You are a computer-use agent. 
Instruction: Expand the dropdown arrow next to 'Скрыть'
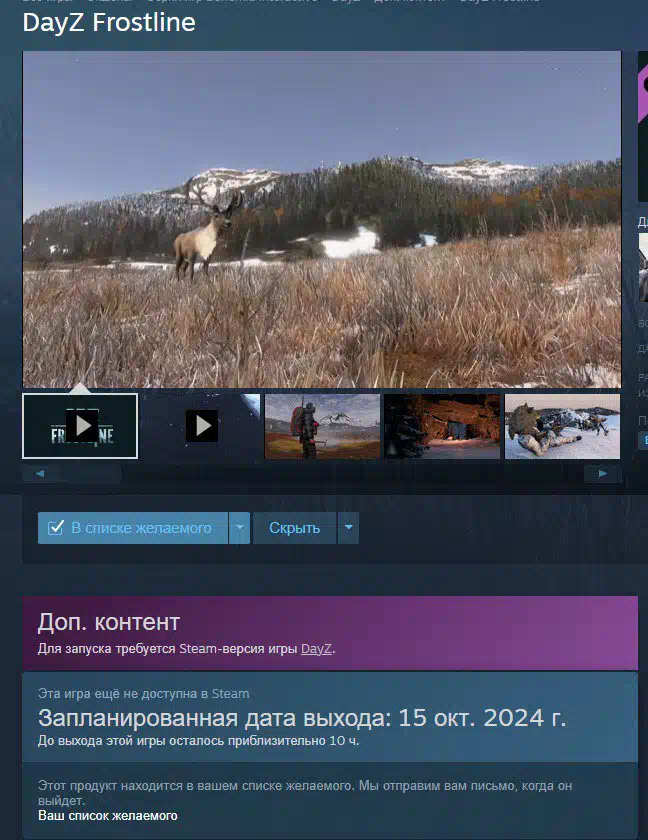[349, 528]
